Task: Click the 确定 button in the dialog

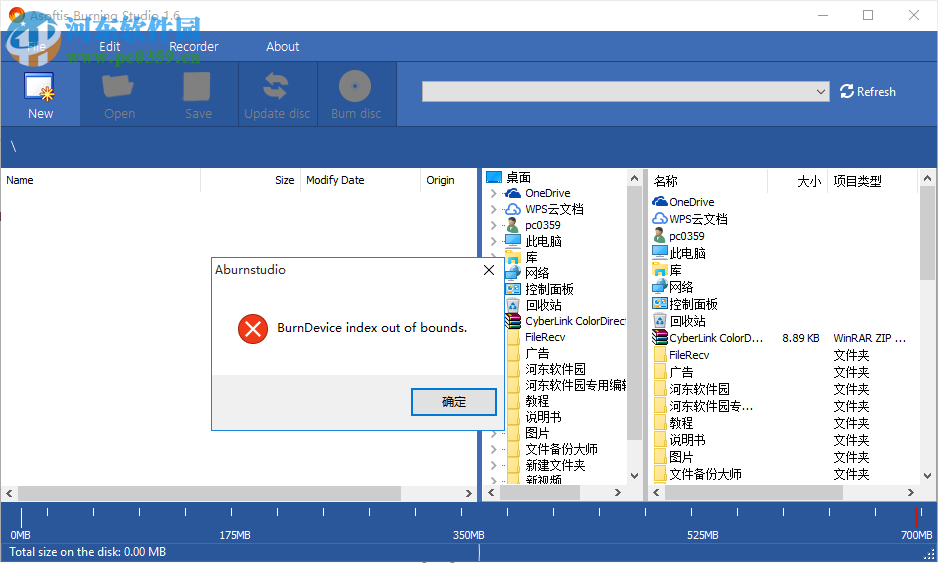Action: (453, 401)
